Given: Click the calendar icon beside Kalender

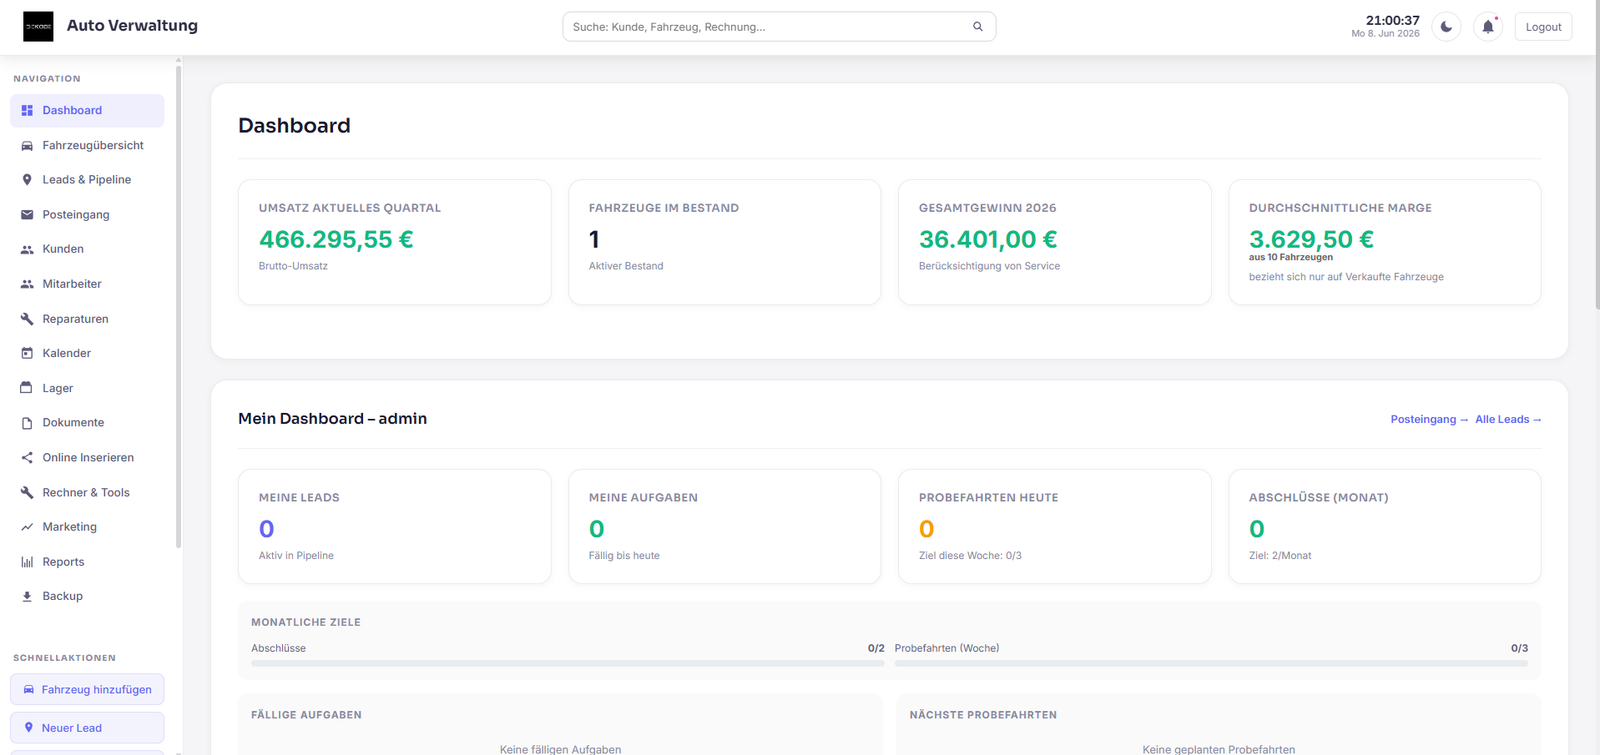Looking at the screenshot, I should point(27,353).
